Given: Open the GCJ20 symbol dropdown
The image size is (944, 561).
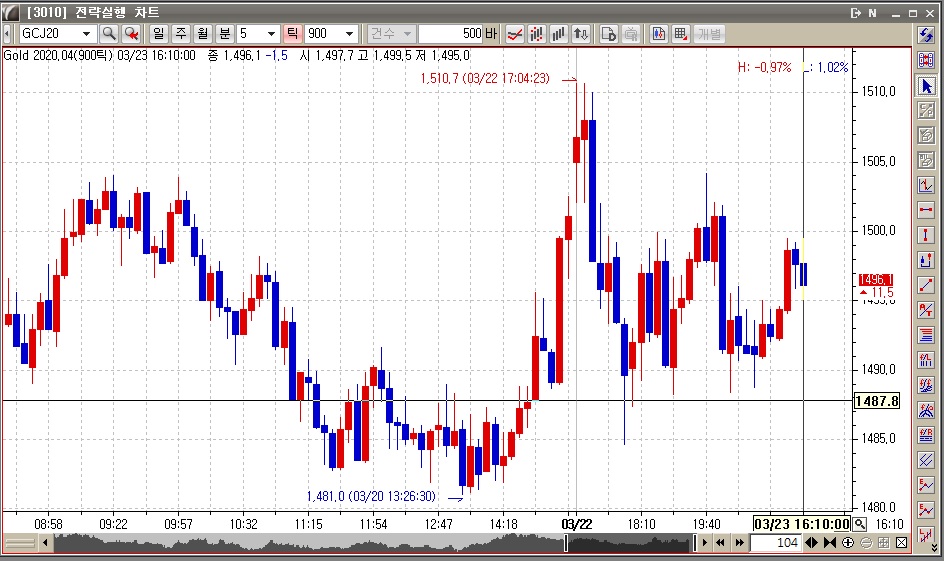Looking at the screenshot, I should tap(86, 34).
